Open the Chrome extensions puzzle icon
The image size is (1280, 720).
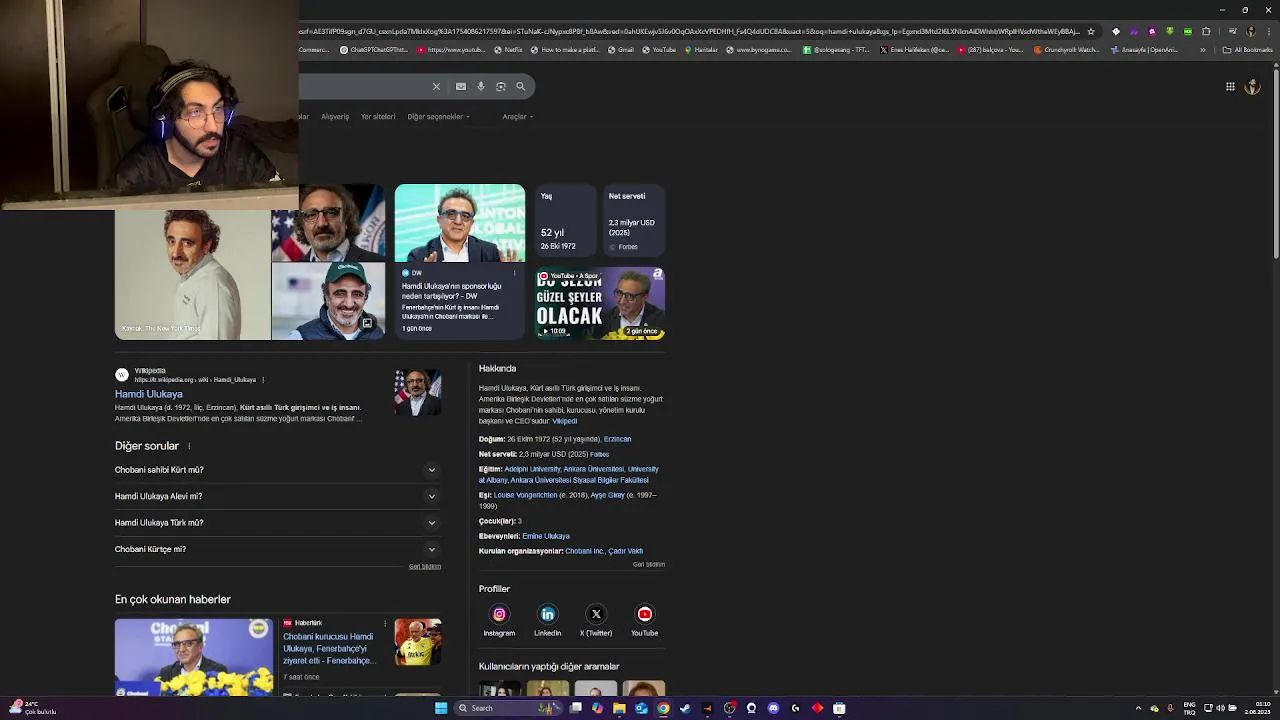pos(1206,31)
